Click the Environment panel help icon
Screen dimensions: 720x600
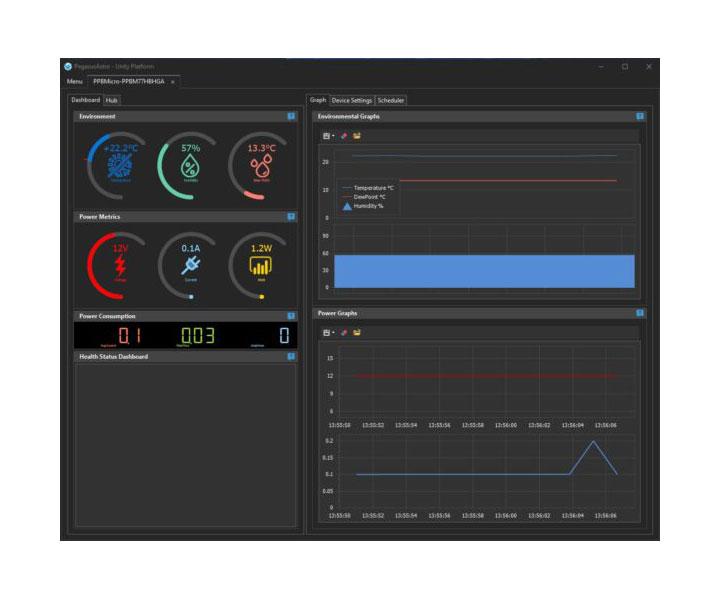tap(291, 116)
